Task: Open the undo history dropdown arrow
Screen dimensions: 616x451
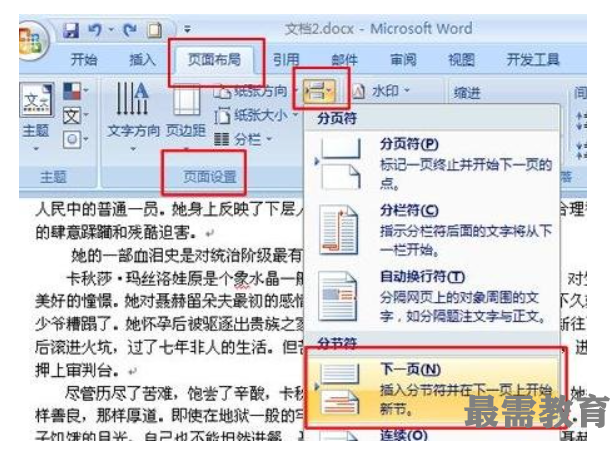Action: (x=111, y=29)
